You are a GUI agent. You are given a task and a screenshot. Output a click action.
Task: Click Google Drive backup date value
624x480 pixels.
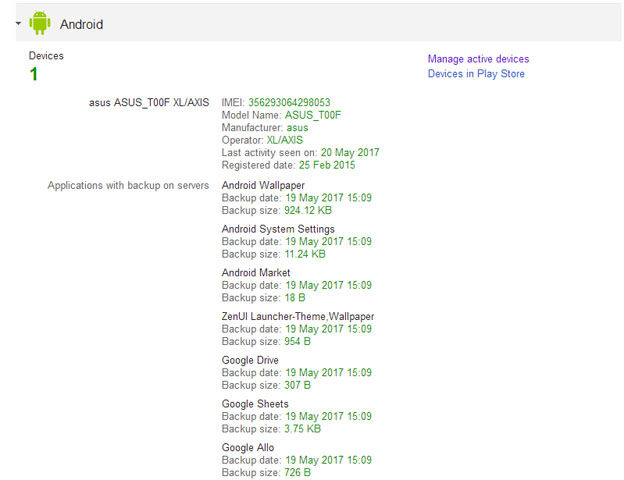tap(329, 373)
